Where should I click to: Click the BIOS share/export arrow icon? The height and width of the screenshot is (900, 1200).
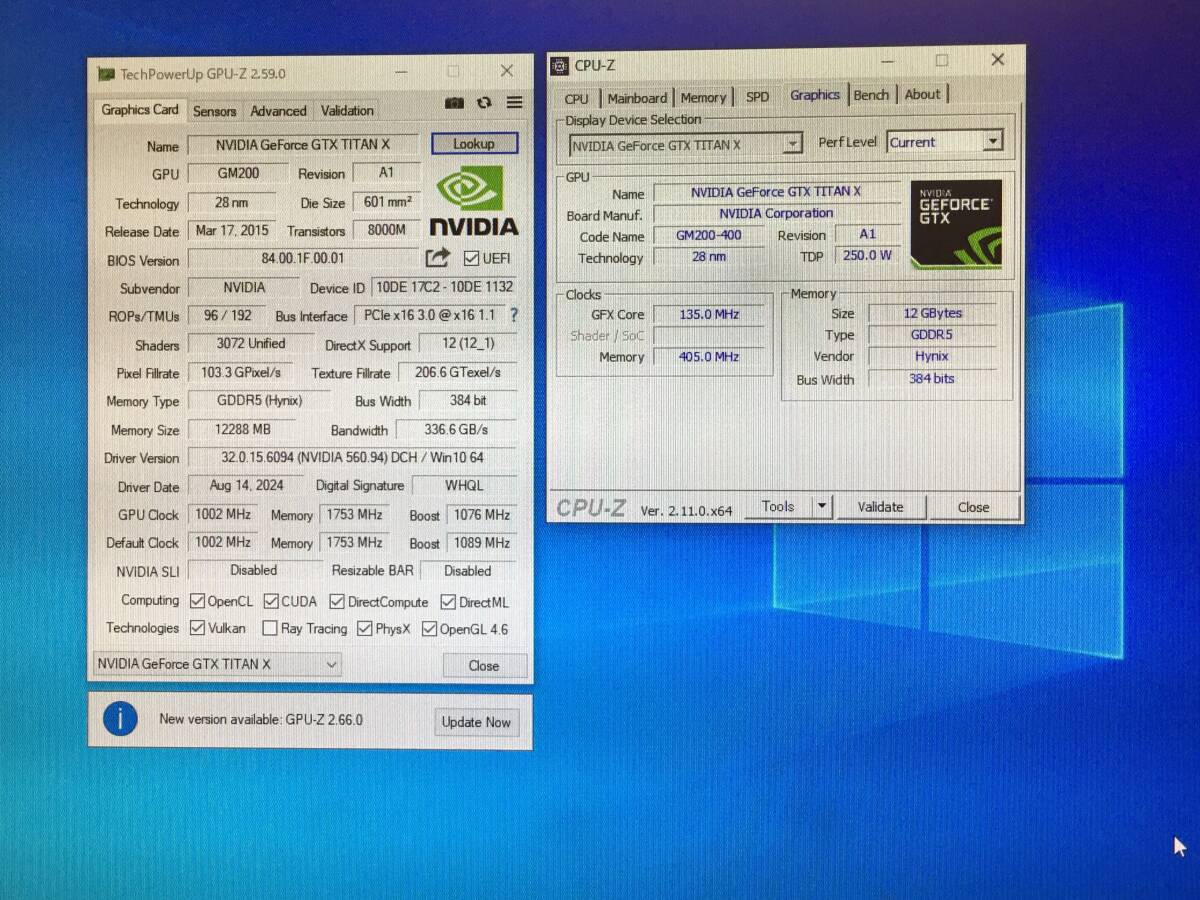point(437,258)
